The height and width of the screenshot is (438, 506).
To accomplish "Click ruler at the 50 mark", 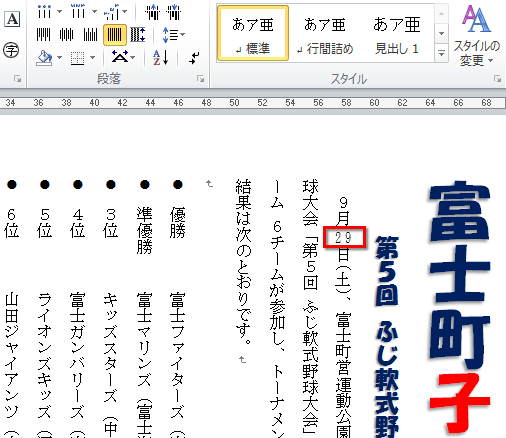I will (234, 103).
